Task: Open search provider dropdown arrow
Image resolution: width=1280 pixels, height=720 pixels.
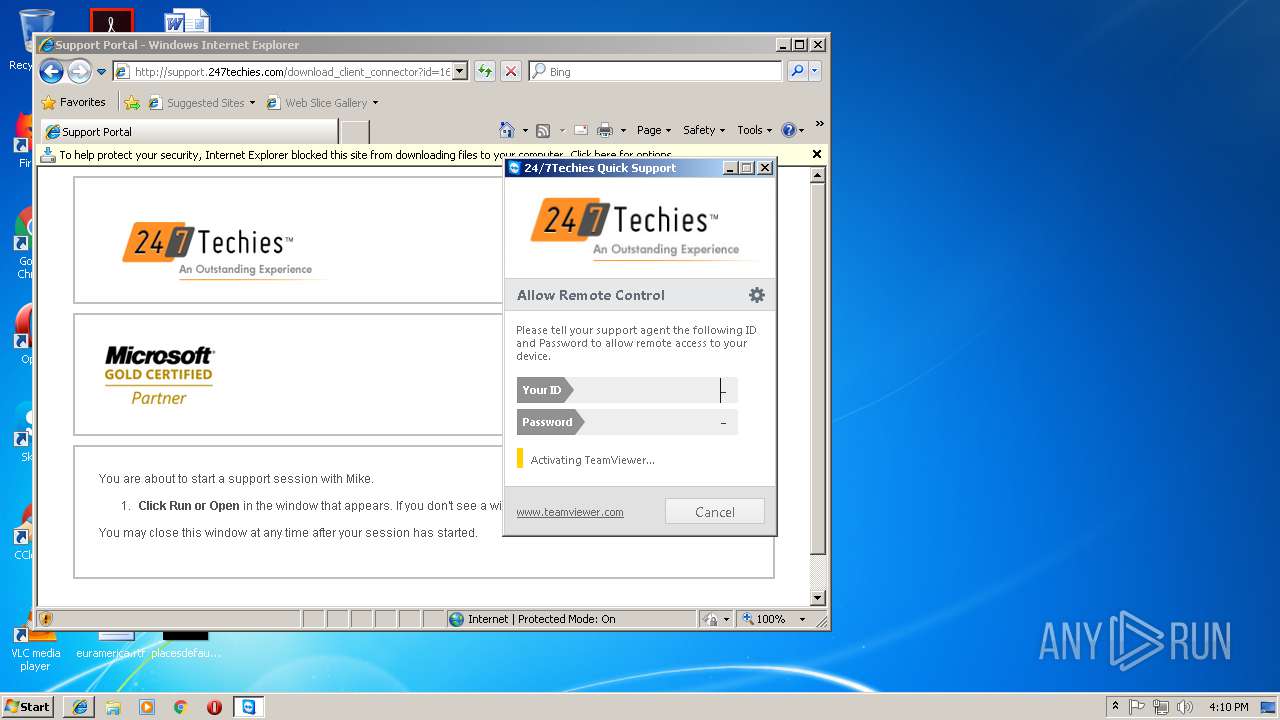Action: coord(815,71)
